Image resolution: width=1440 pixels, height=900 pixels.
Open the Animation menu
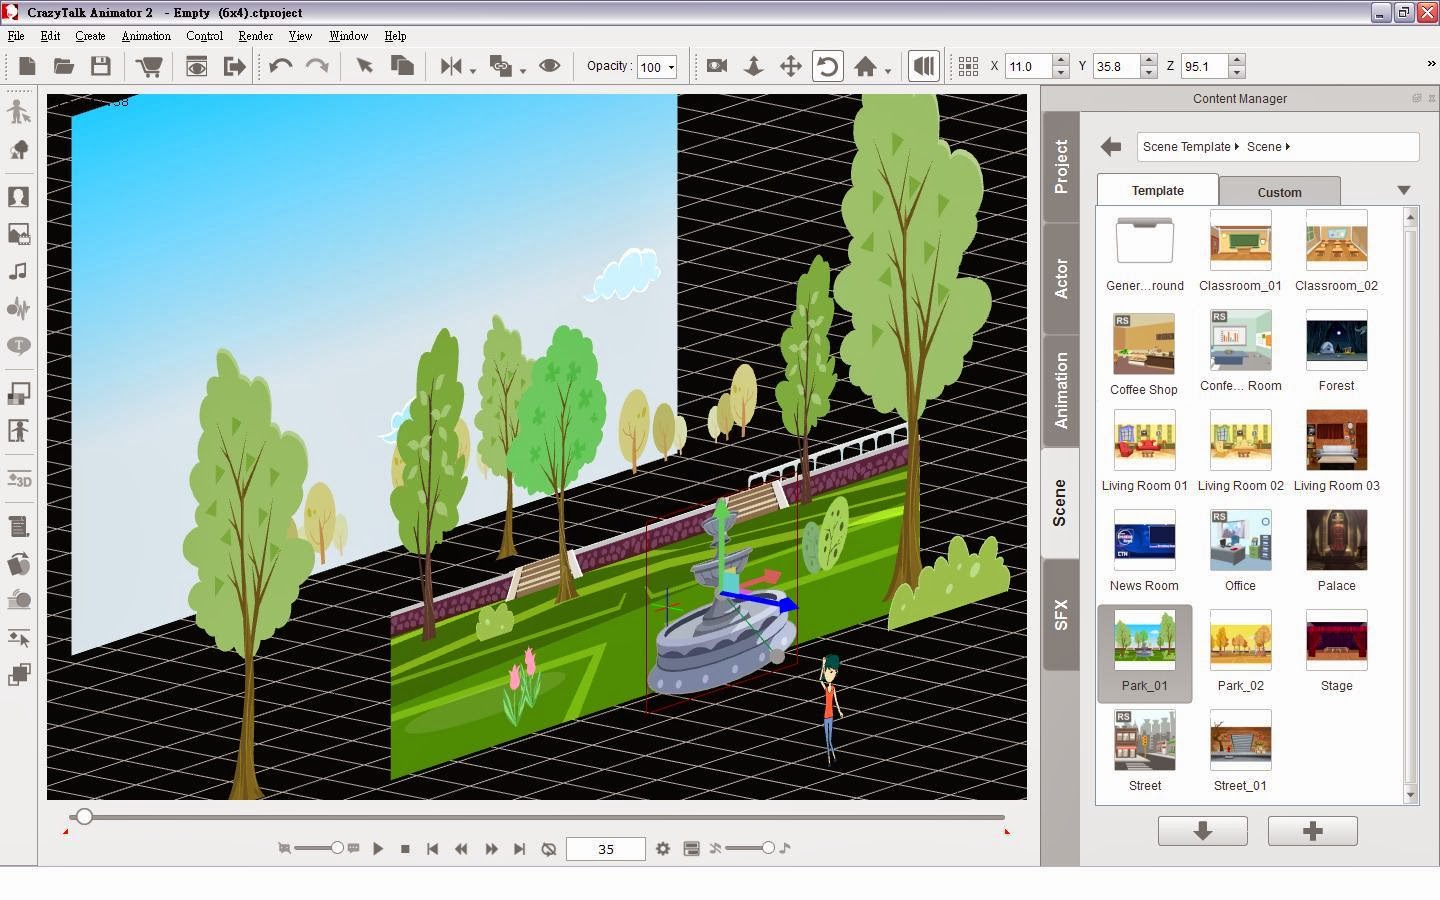(146, 36)
